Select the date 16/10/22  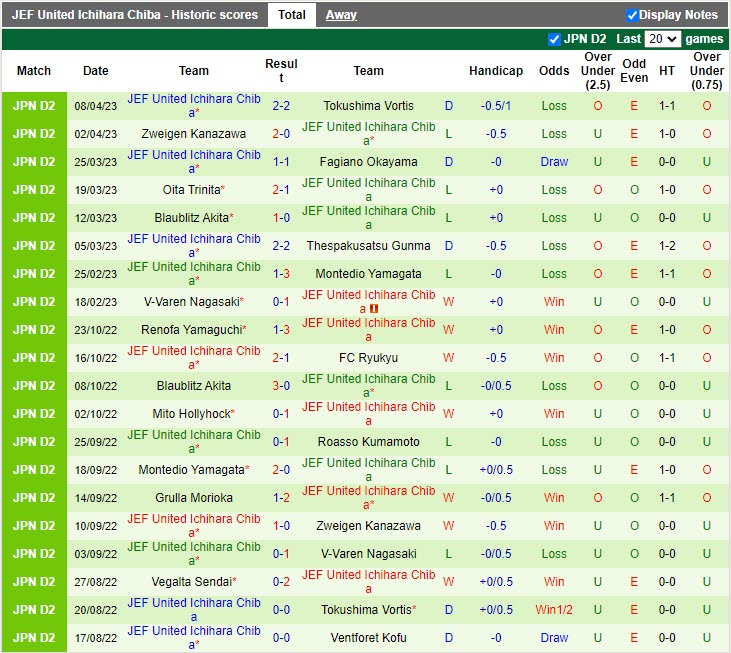click(96, 357)
